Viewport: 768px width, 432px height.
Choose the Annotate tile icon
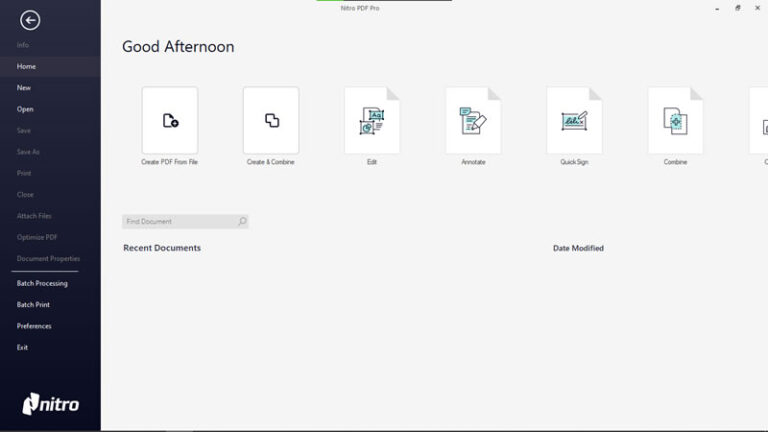pyautogui.click(x=473, y=121)
